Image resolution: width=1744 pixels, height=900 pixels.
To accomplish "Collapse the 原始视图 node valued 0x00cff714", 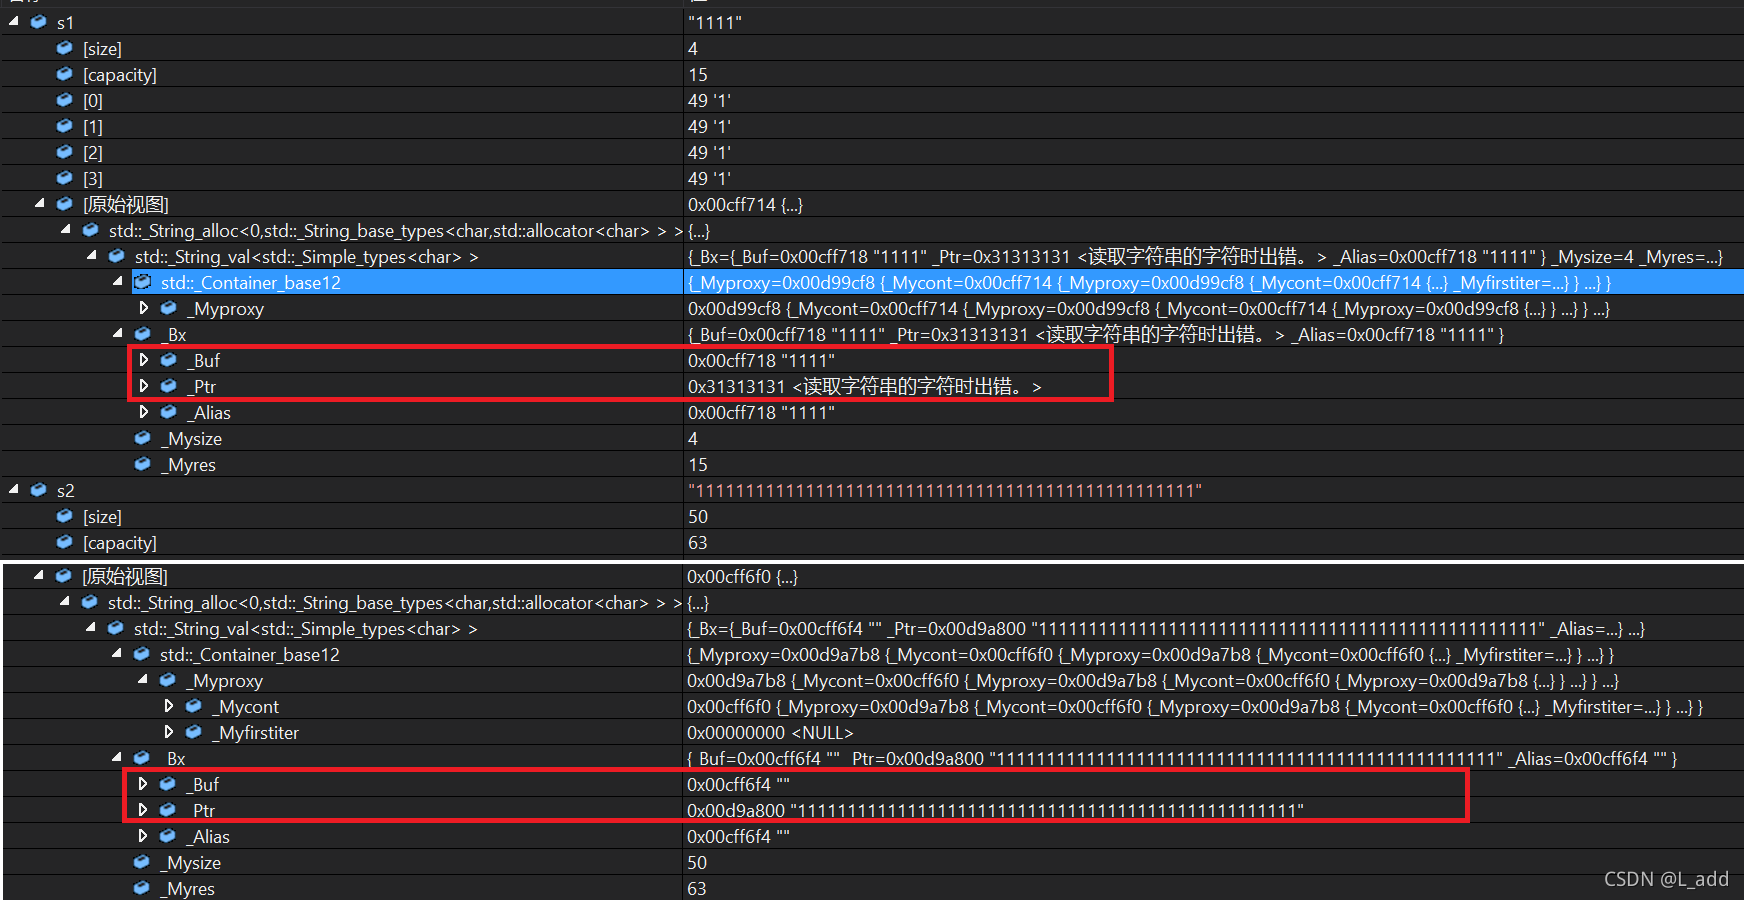I will [x=40, y=203].
